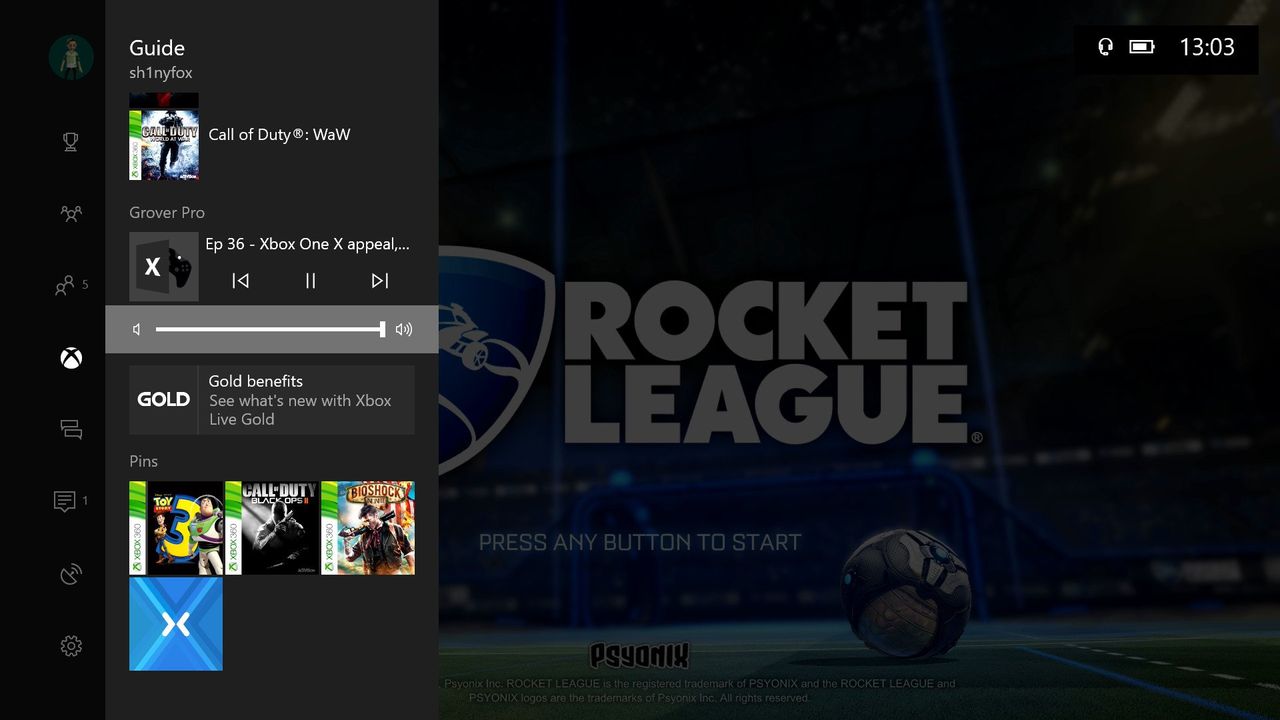Open the Messages chat tab icon

71,430
